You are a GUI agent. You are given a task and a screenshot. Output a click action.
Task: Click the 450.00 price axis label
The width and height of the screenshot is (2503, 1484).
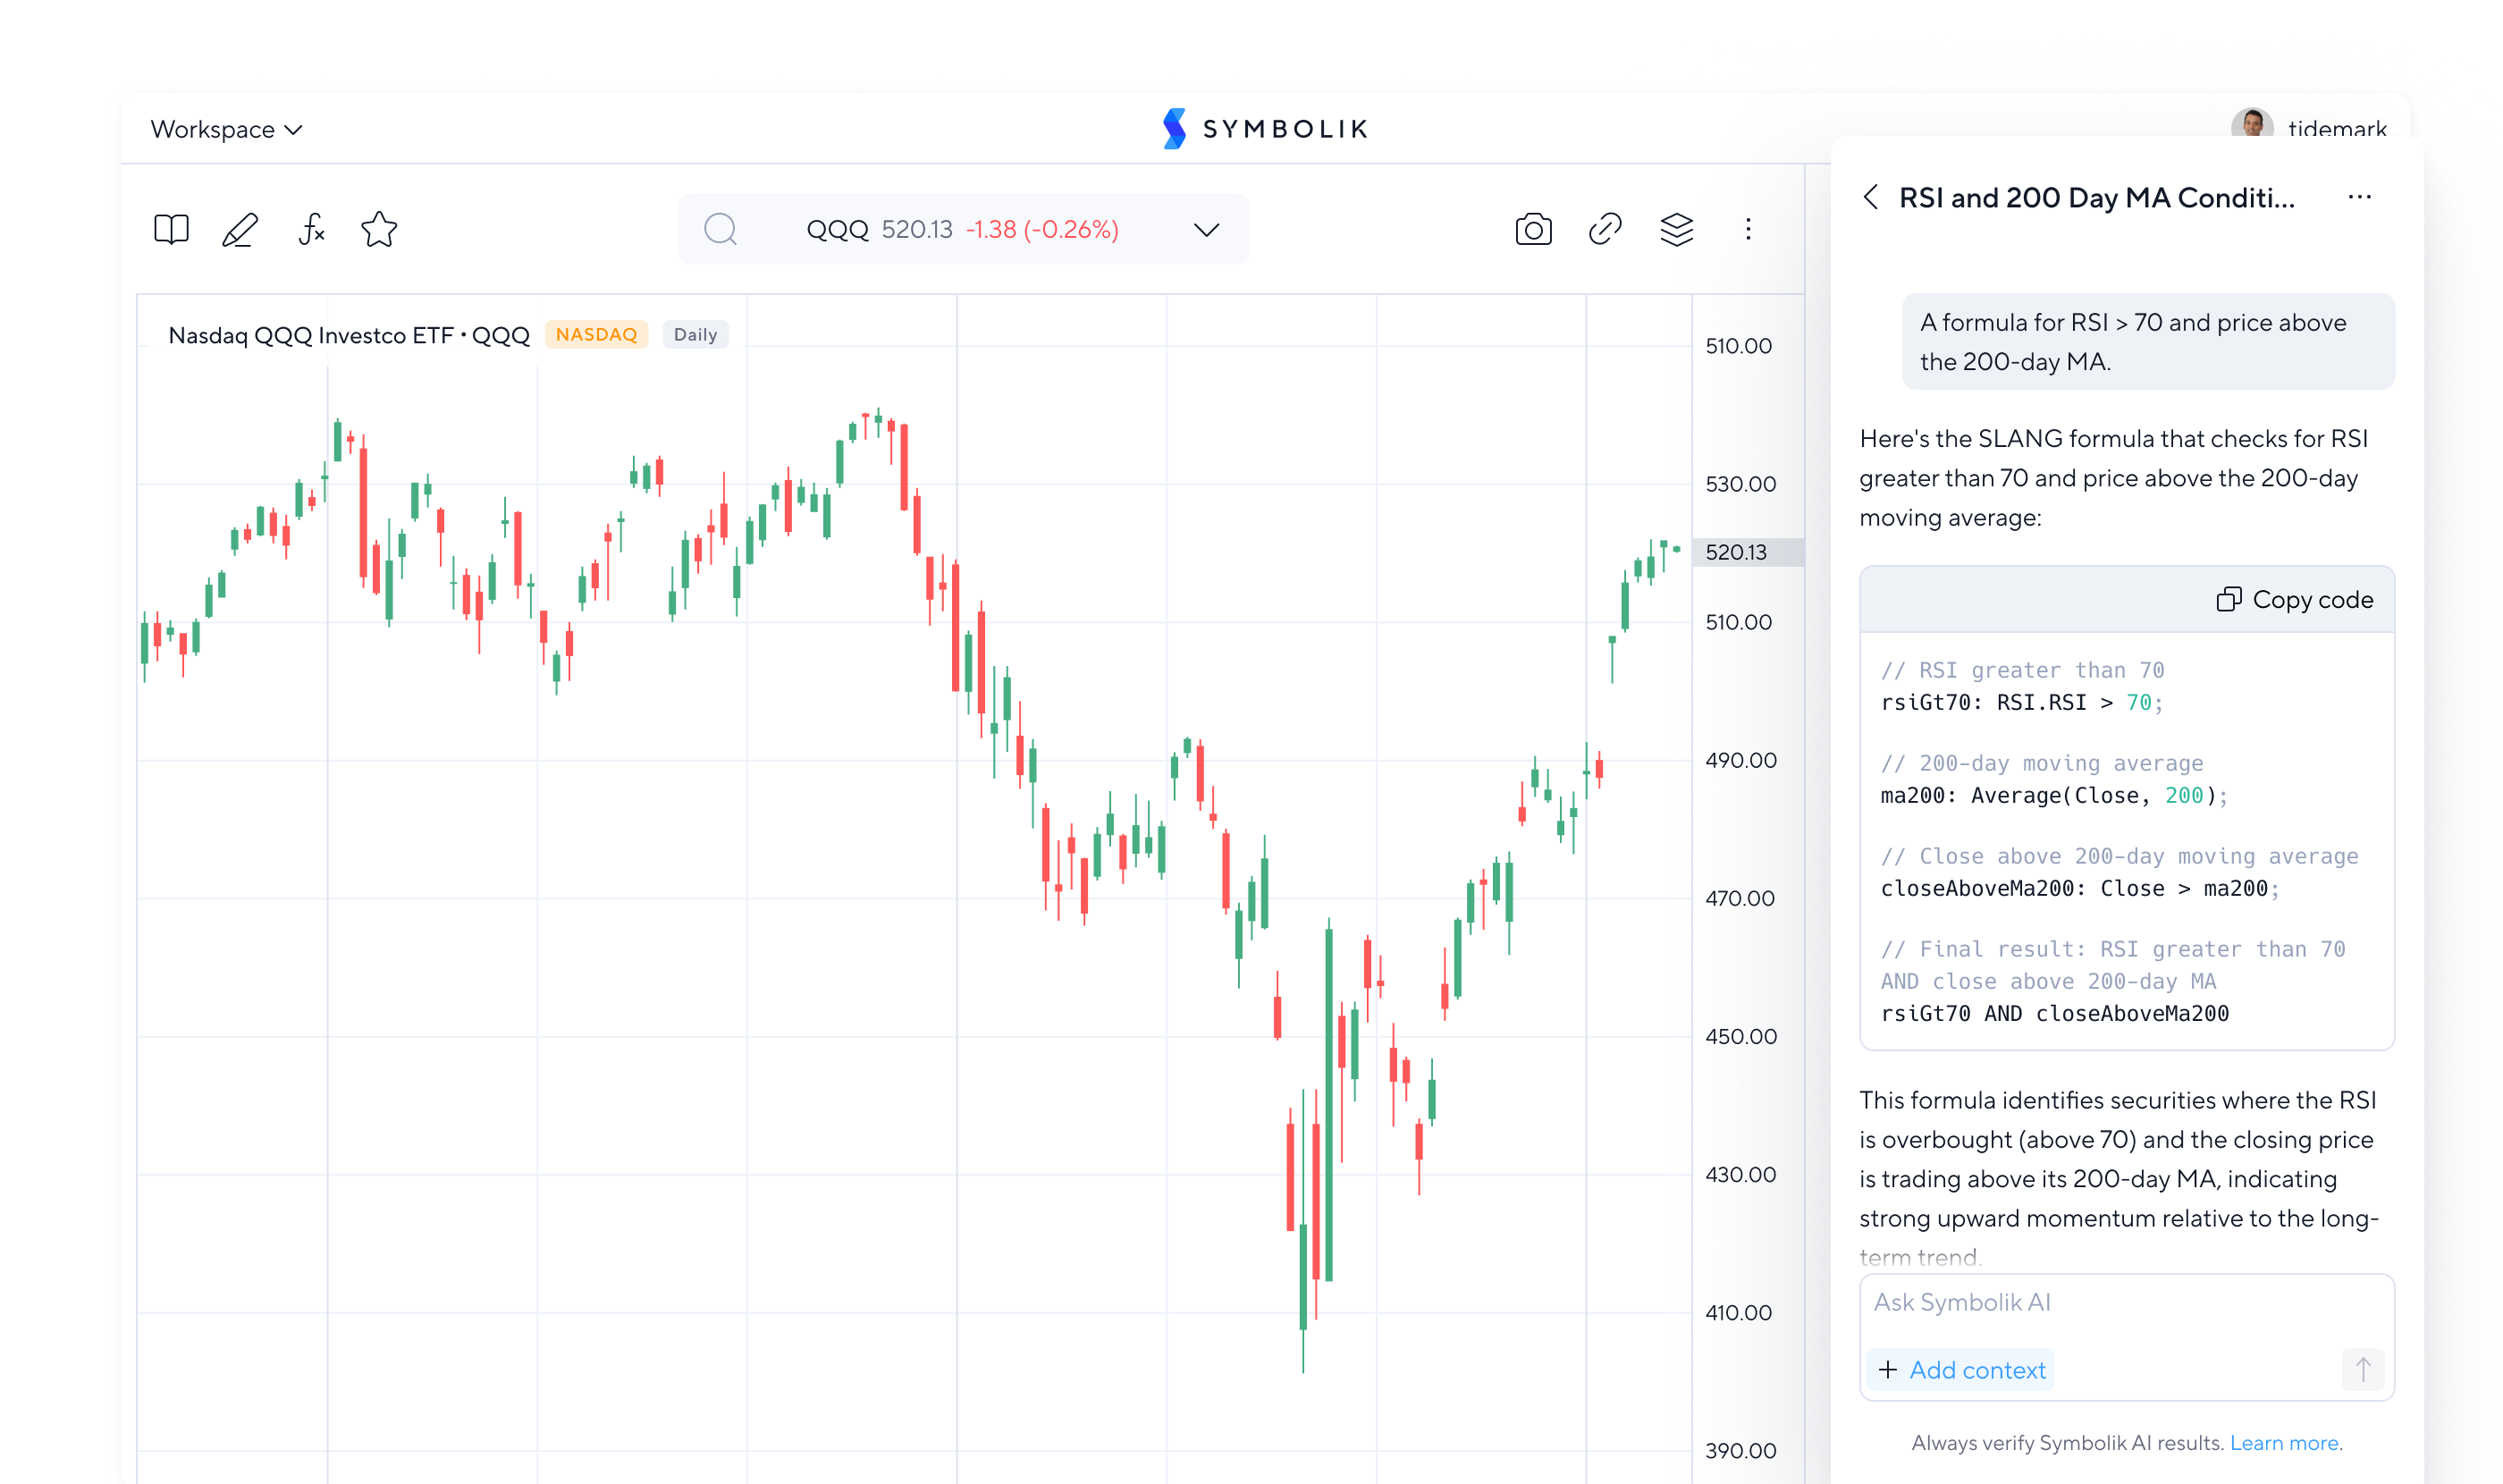coord(1741,1036)
